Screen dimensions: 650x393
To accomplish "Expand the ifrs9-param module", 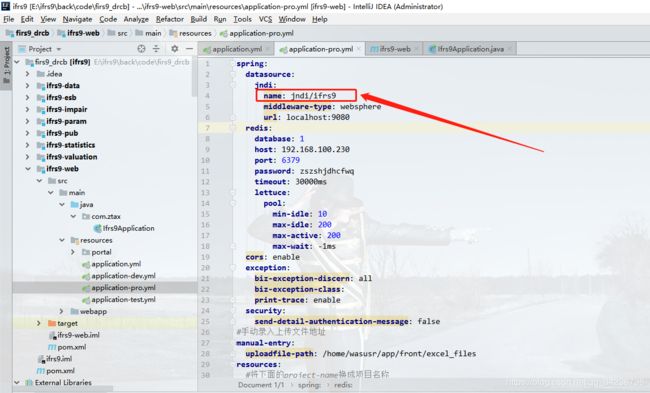I will point(27,121).
